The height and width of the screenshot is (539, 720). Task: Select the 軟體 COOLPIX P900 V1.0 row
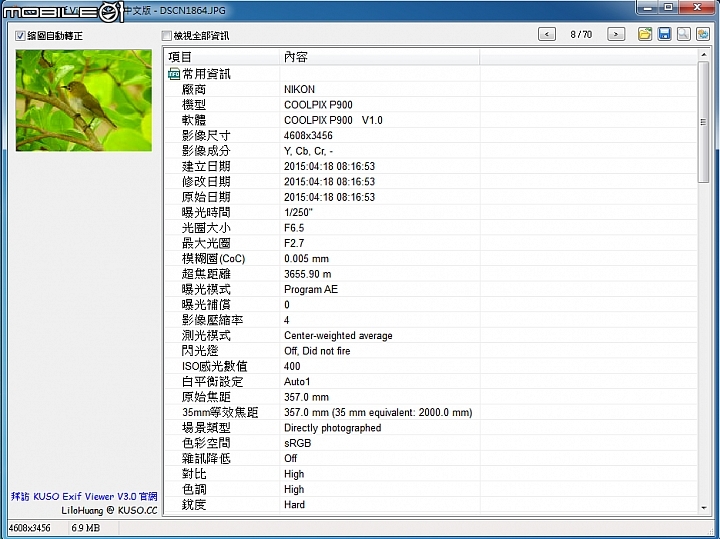pos(431,120)
